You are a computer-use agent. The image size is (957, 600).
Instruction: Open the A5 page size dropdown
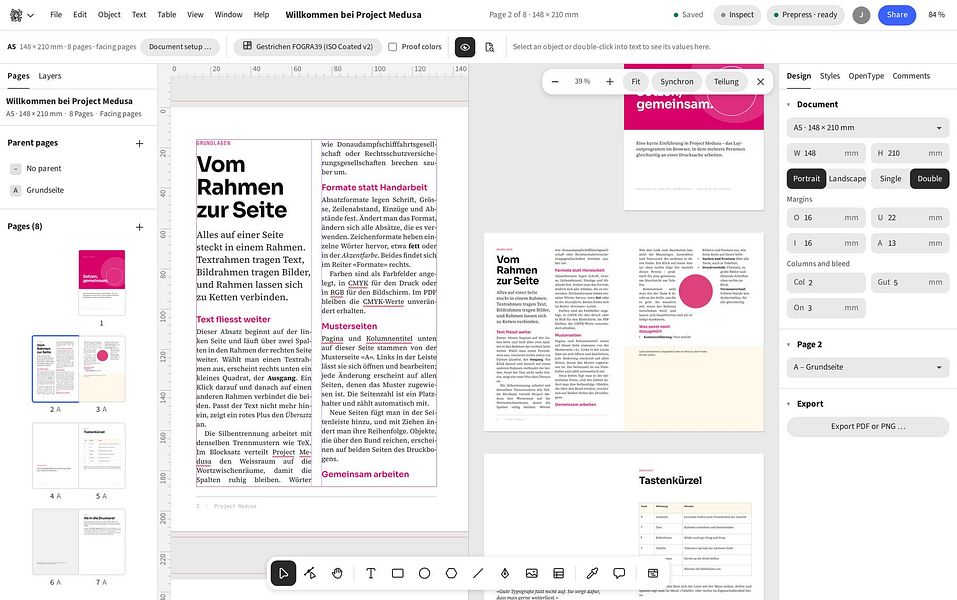click(x=868, y=128)
